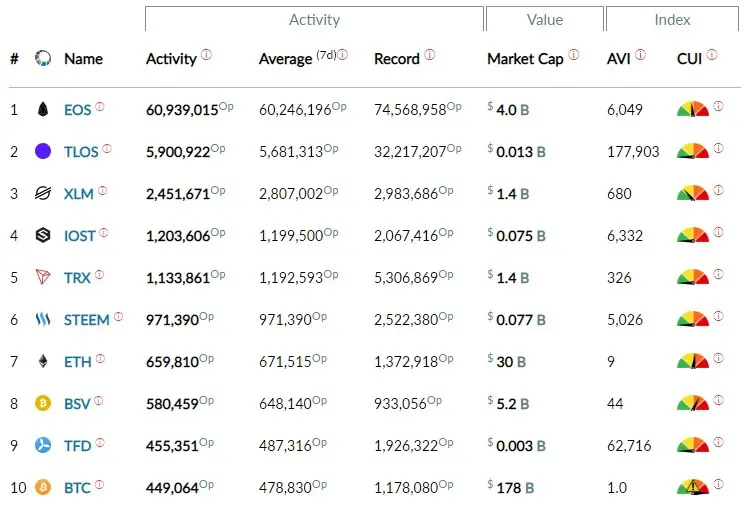The height and width of the screenshot is (505, 745).
Task: Click the average value 2,807,002
Action: click(291, 194)
